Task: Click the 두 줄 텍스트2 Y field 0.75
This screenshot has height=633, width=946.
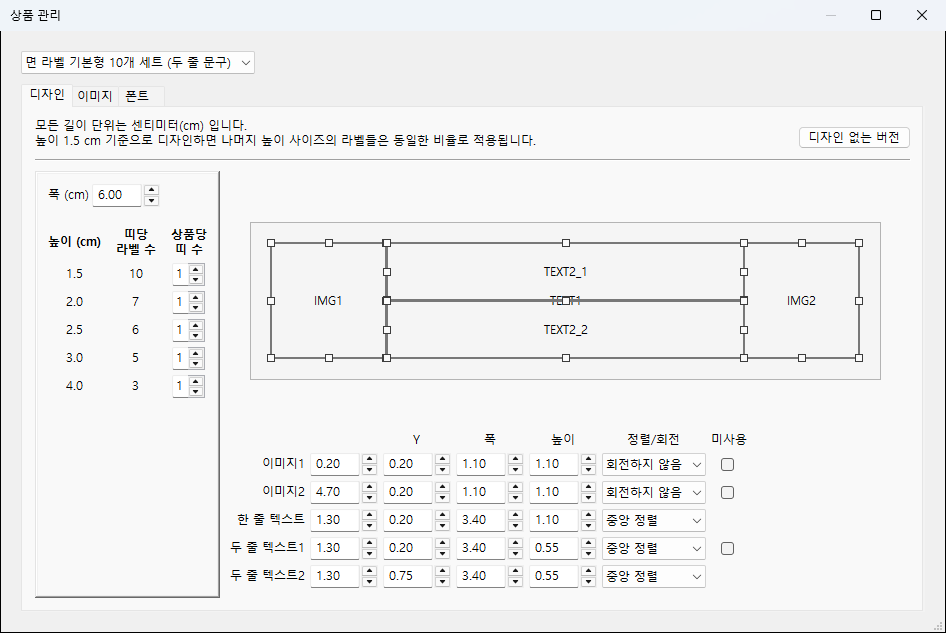Action: click(x=408, y=576)
